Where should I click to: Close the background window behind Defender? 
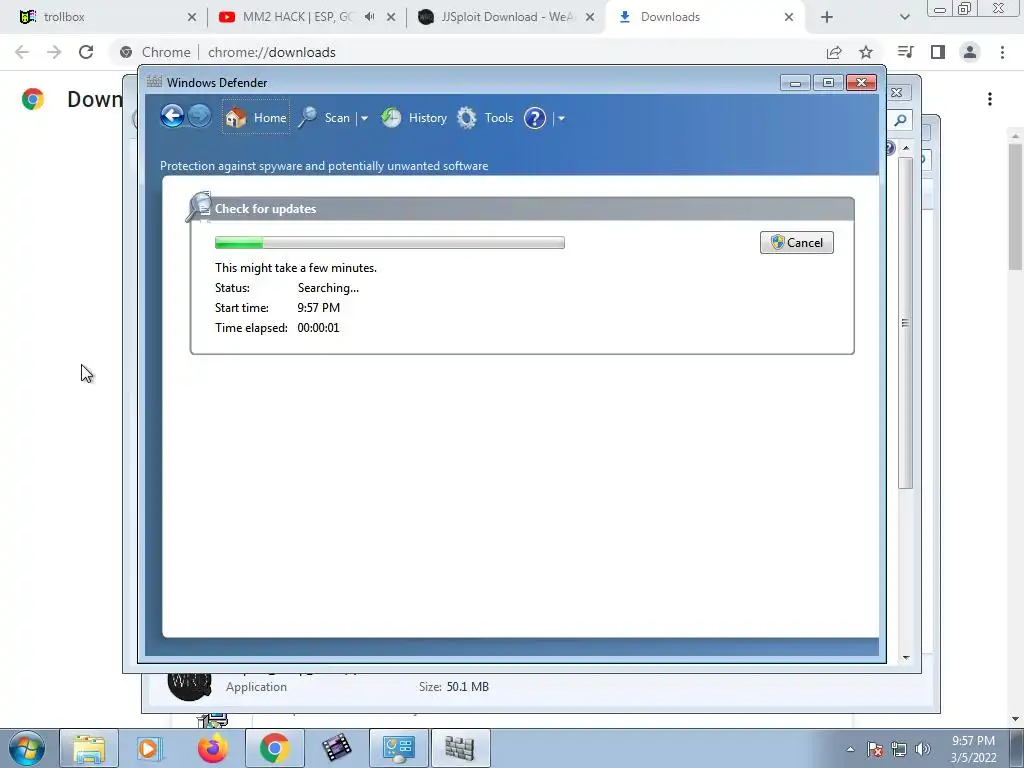point(897,93)
